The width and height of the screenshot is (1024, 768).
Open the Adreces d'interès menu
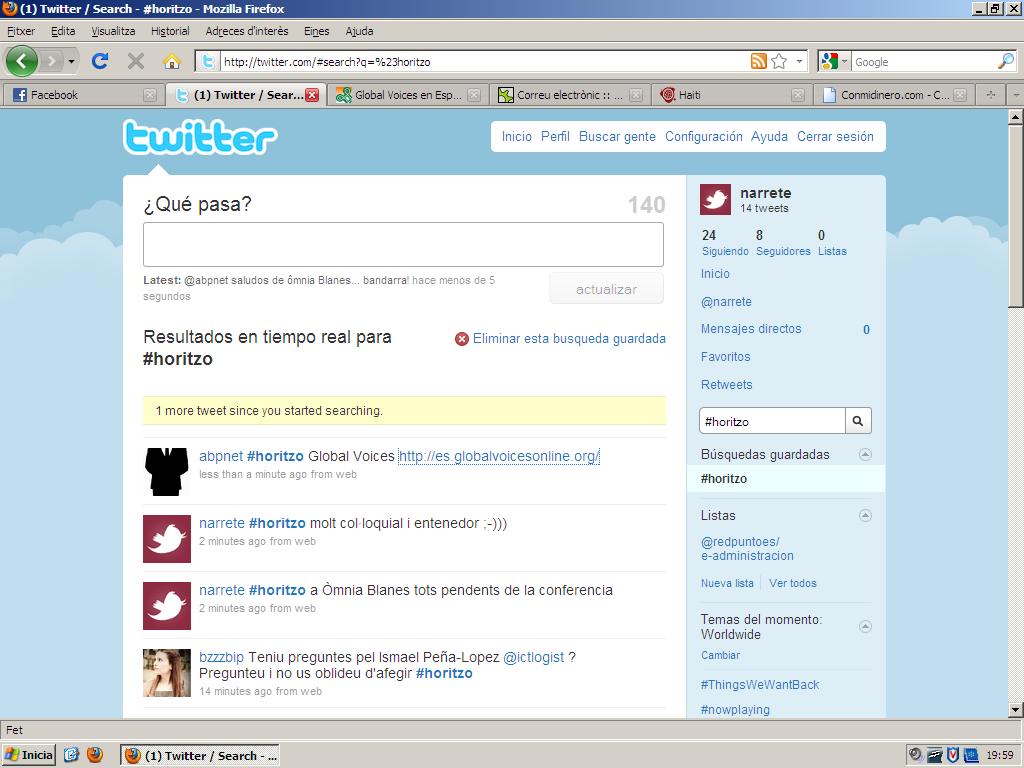[247, 31]
